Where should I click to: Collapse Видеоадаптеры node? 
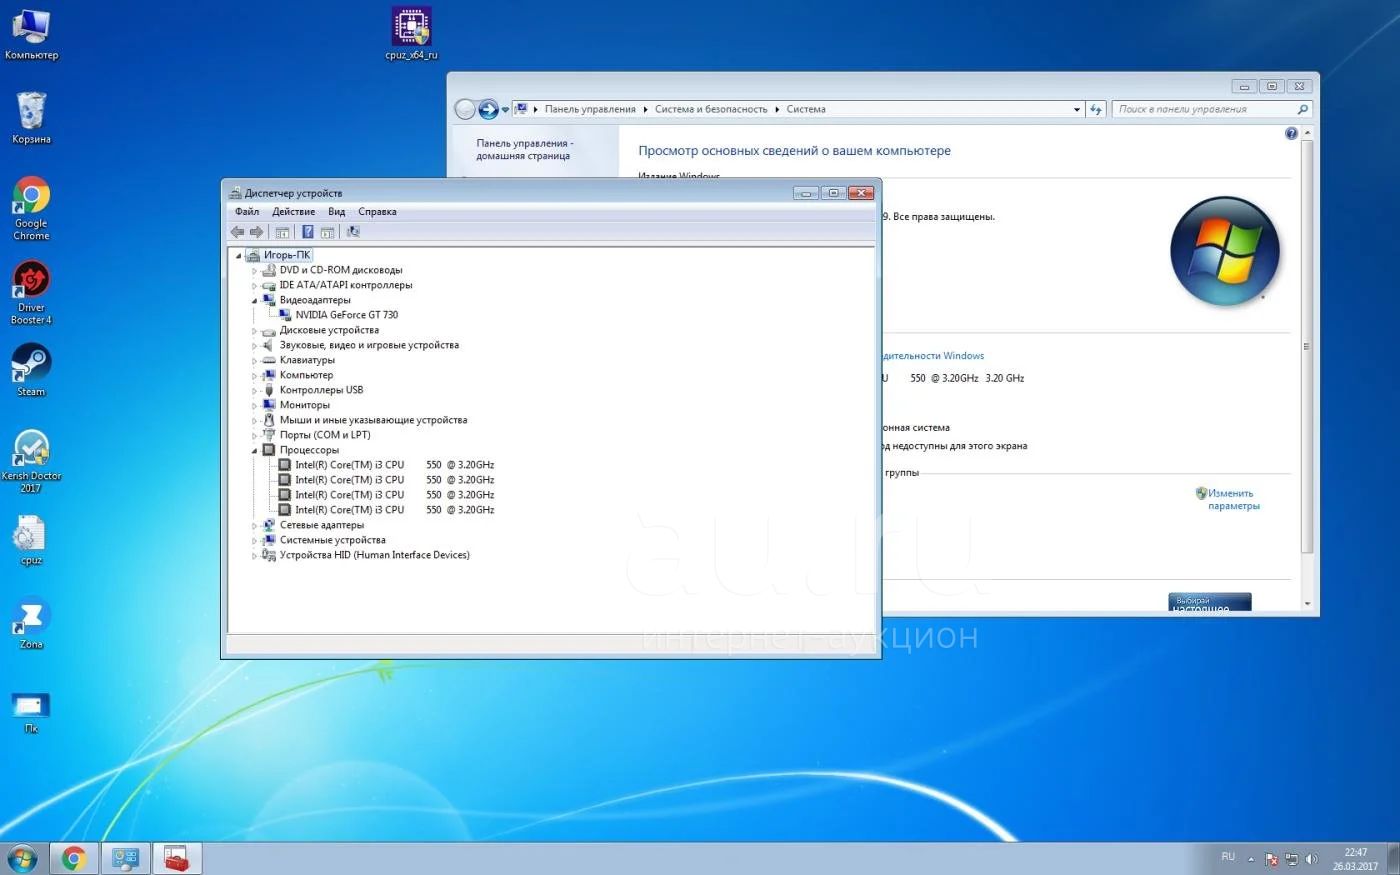pos(254,300)
